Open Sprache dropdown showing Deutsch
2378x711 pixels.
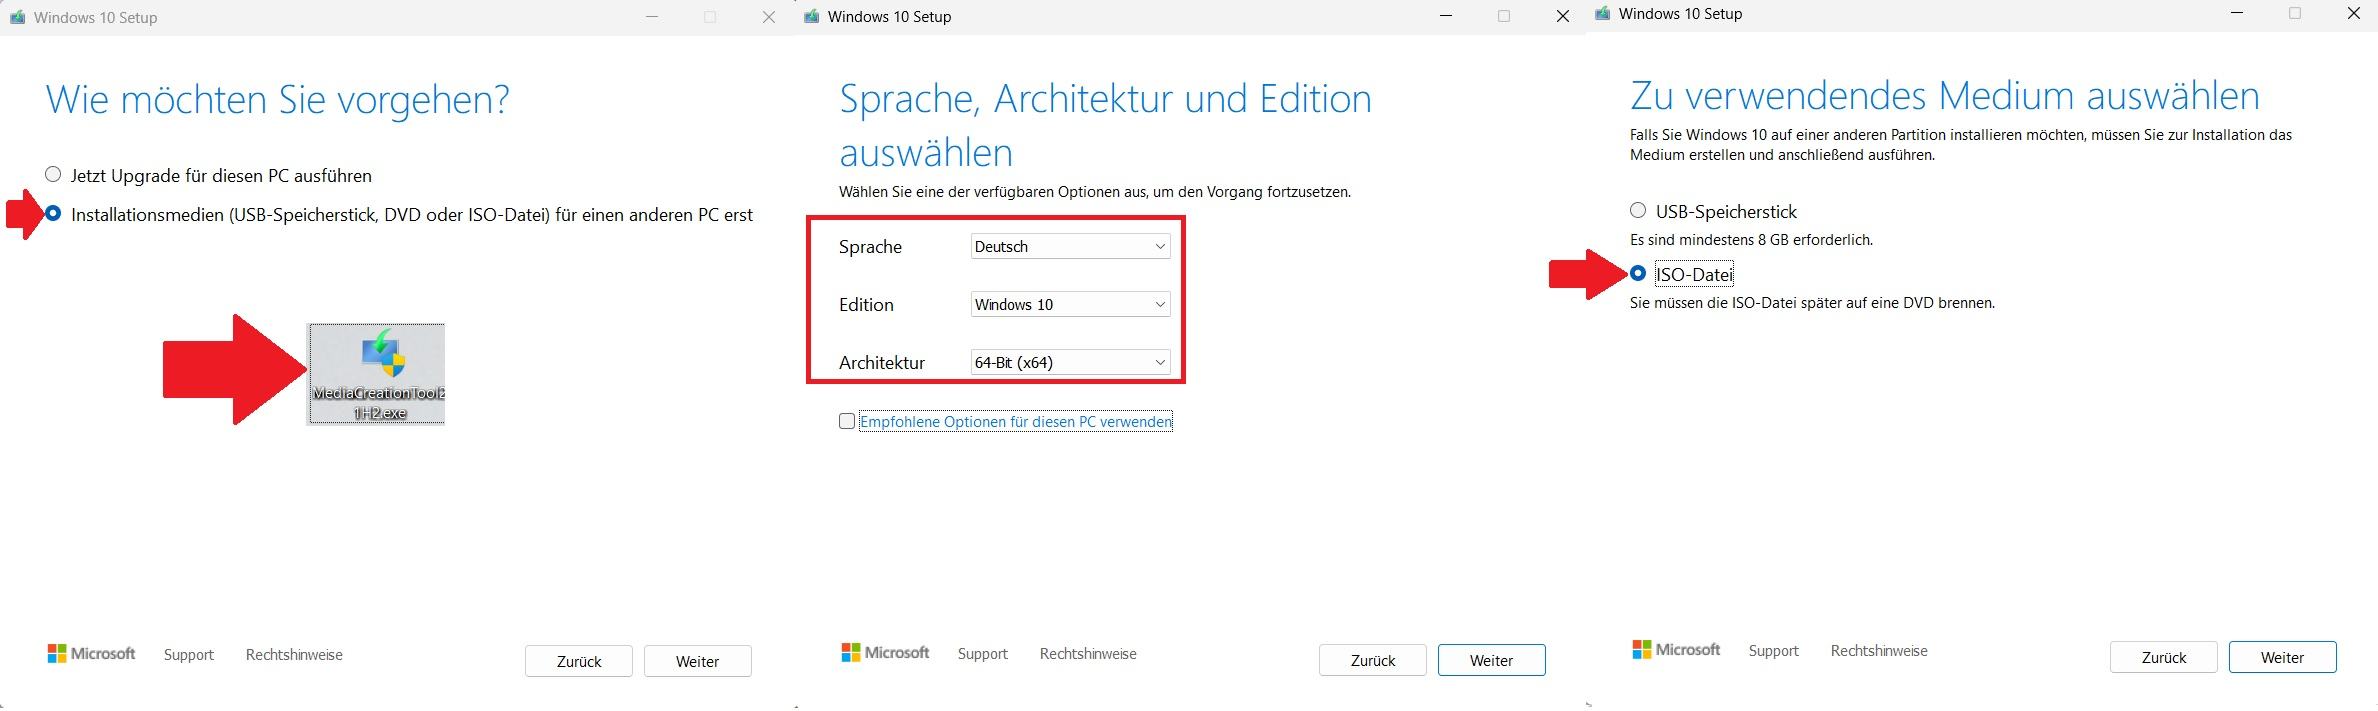[x=1070, y=246]
